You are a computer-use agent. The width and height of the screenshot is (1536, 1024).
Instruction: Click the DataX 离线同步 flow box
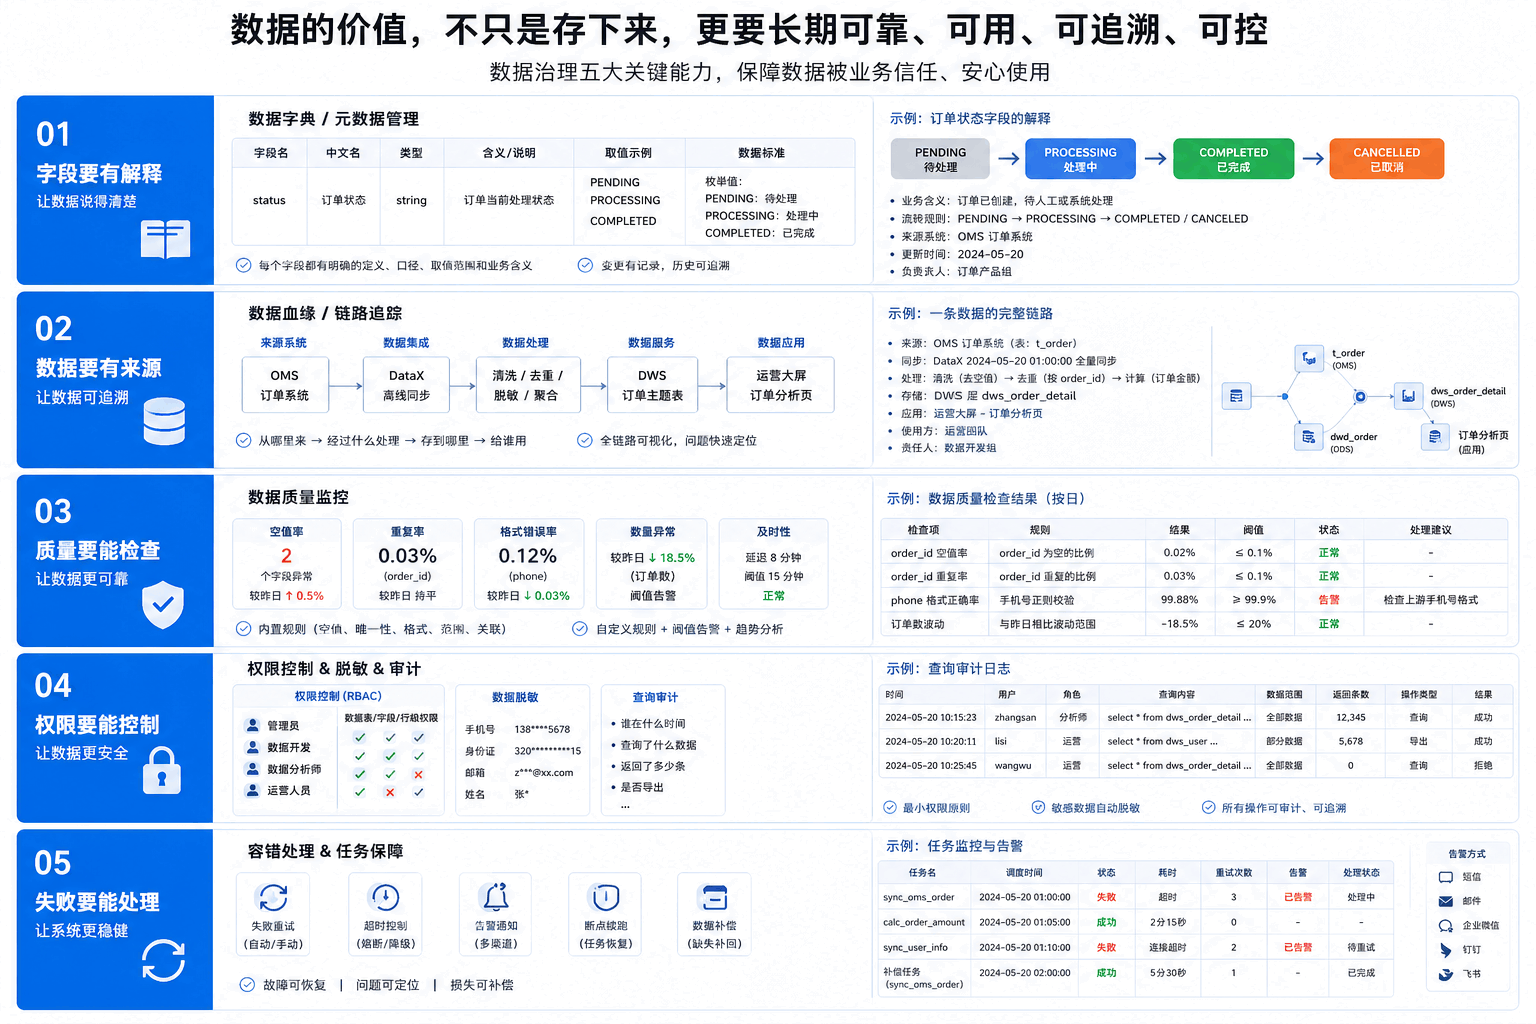407,385
